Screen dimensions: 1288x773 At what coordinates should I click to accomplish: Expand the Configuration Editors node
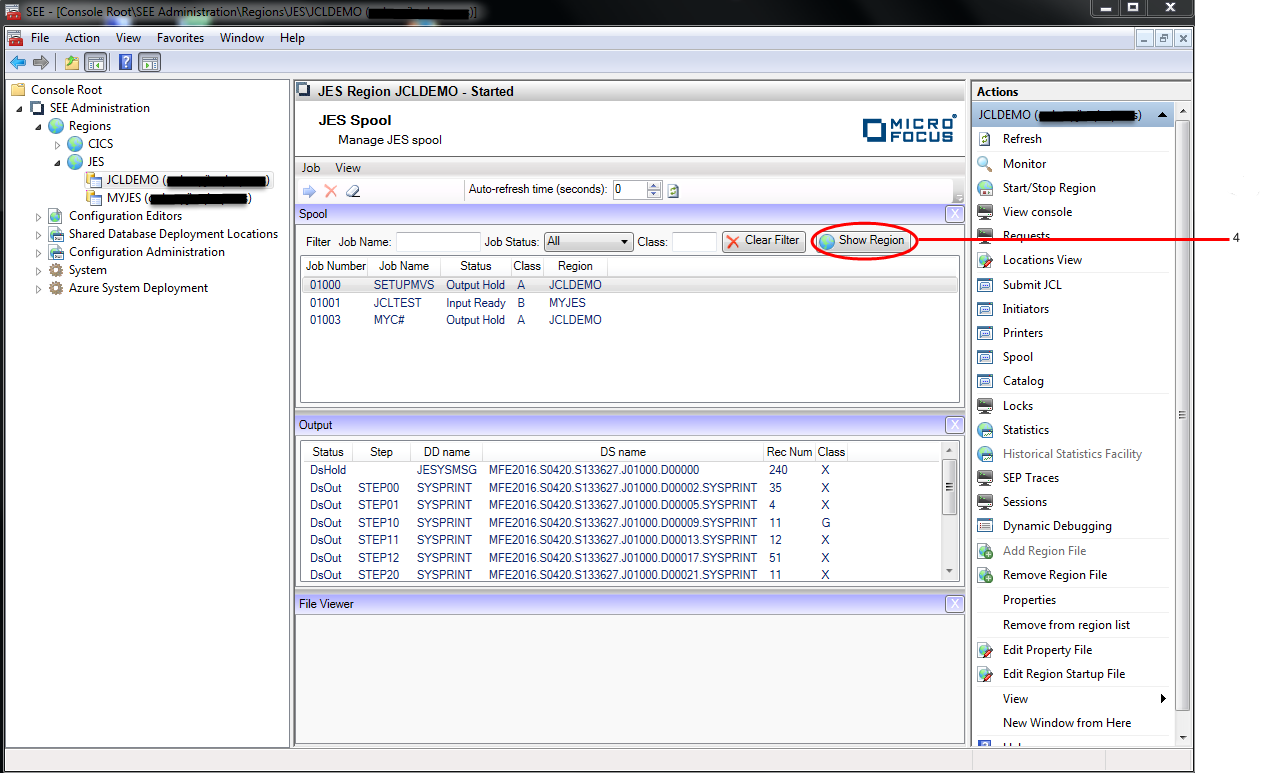coord(39,216)
